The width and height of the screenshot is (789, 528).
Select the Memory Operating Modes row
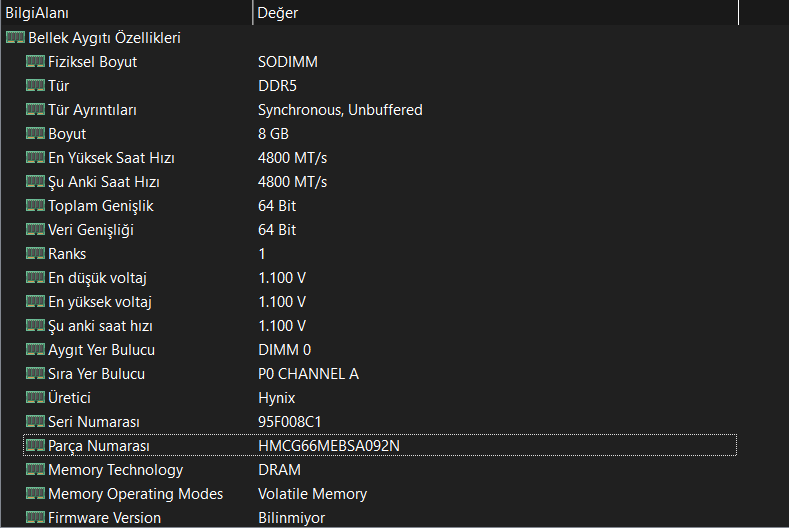coord(135,494)
